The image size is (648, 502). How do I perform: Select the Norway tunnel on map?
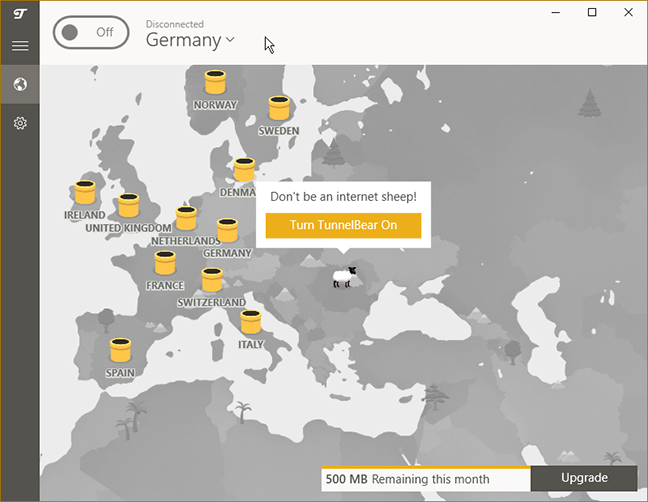(215, 82)
